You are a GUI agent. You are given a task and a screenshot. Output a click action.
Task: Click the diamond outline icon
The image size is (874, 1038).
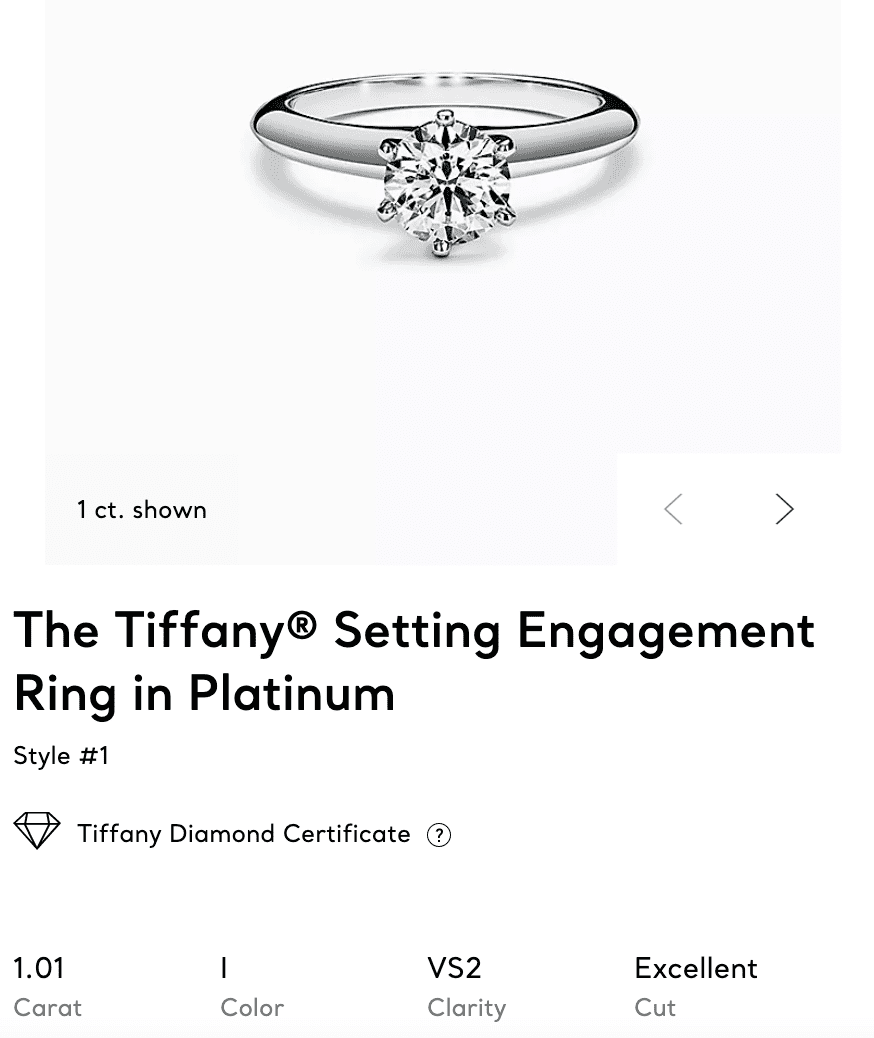[37, 831]
